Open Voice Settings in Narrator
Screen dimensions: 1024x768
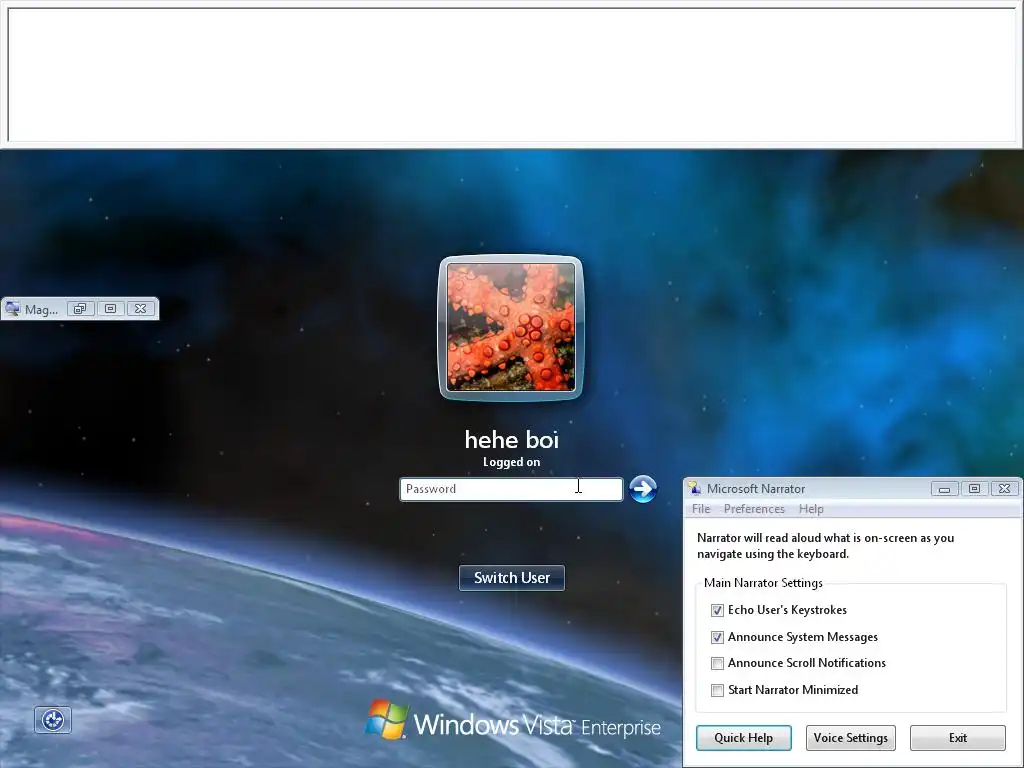coord(850,738)
